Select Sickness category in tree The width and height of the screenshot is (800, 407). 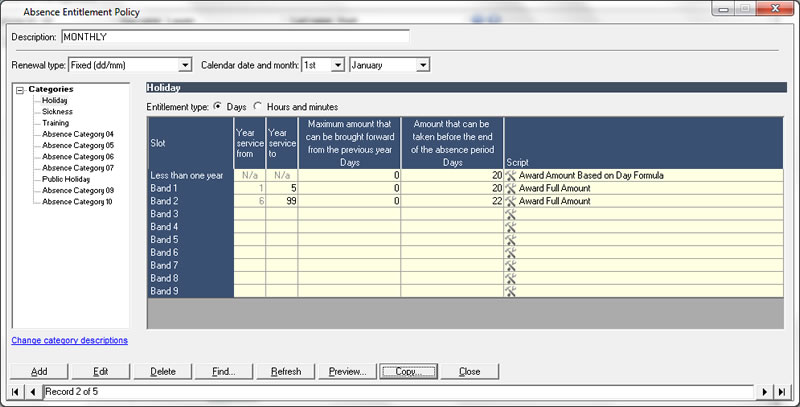tap(56, 111)
